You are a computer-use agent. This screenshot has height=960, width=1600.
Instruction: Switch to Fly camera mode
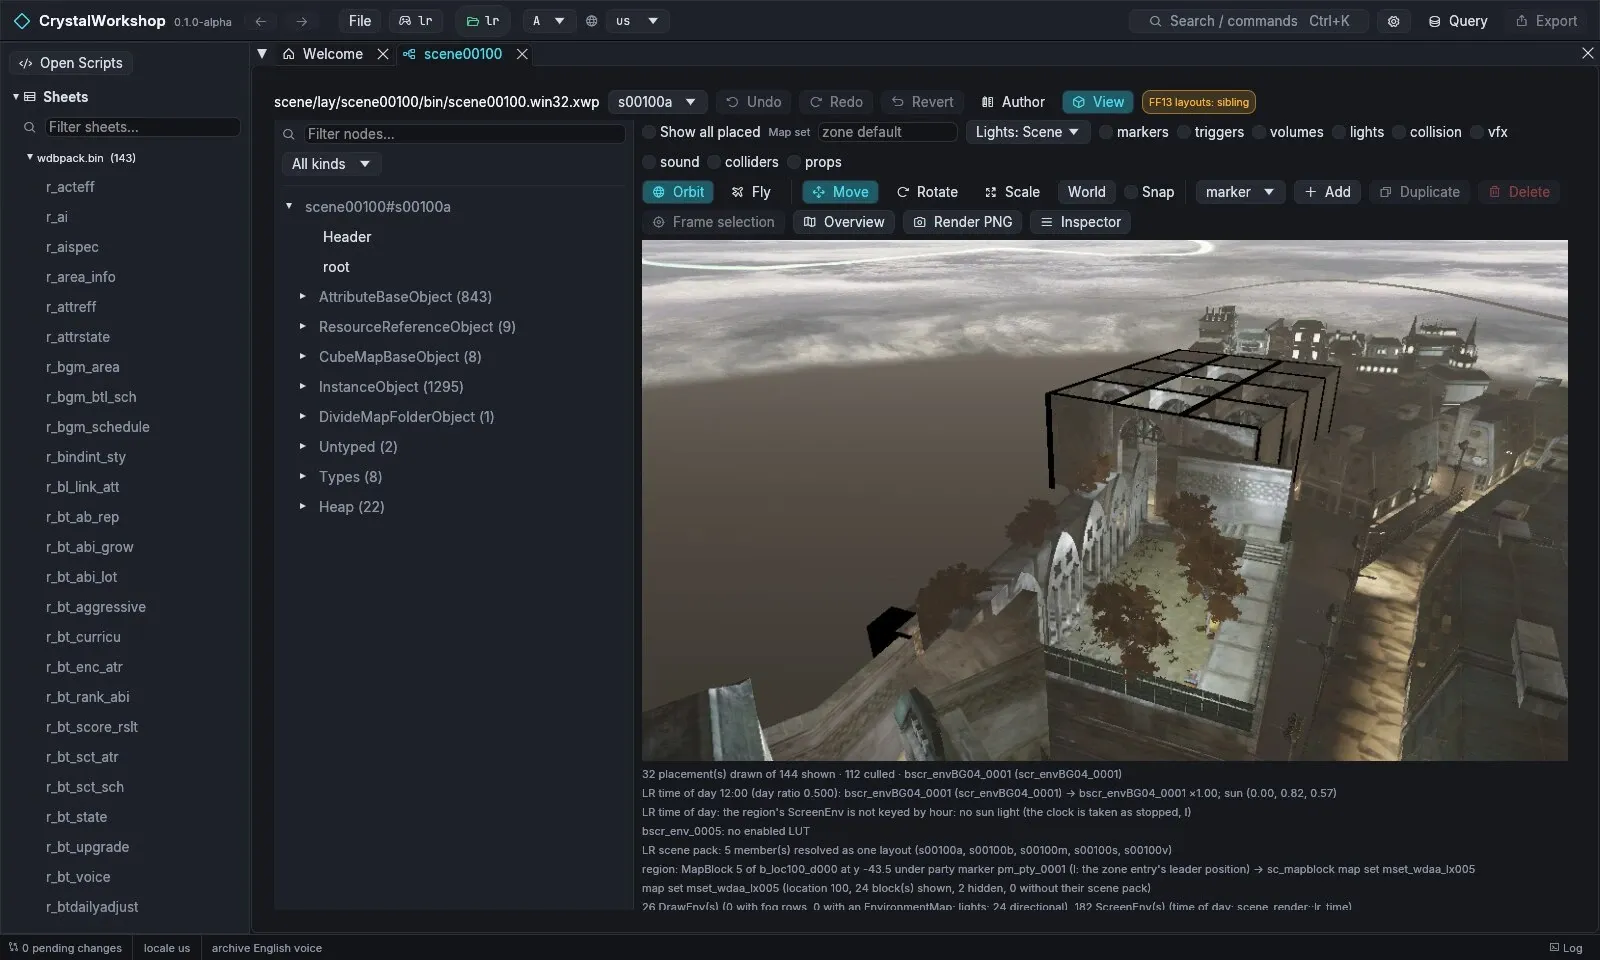(x=751, y=192)
